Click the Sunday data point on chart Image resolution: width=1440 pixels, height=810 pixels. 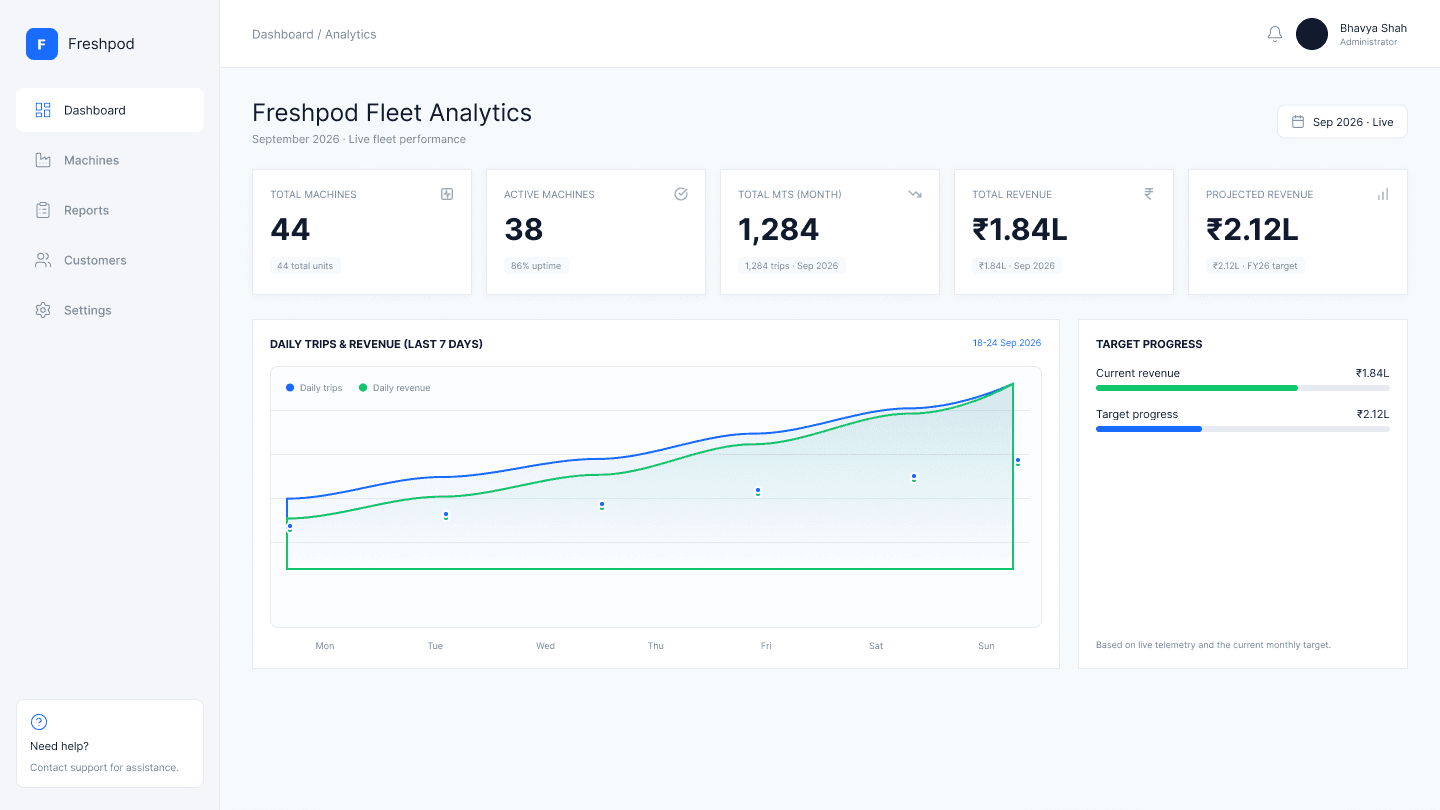pos(1018,461)
